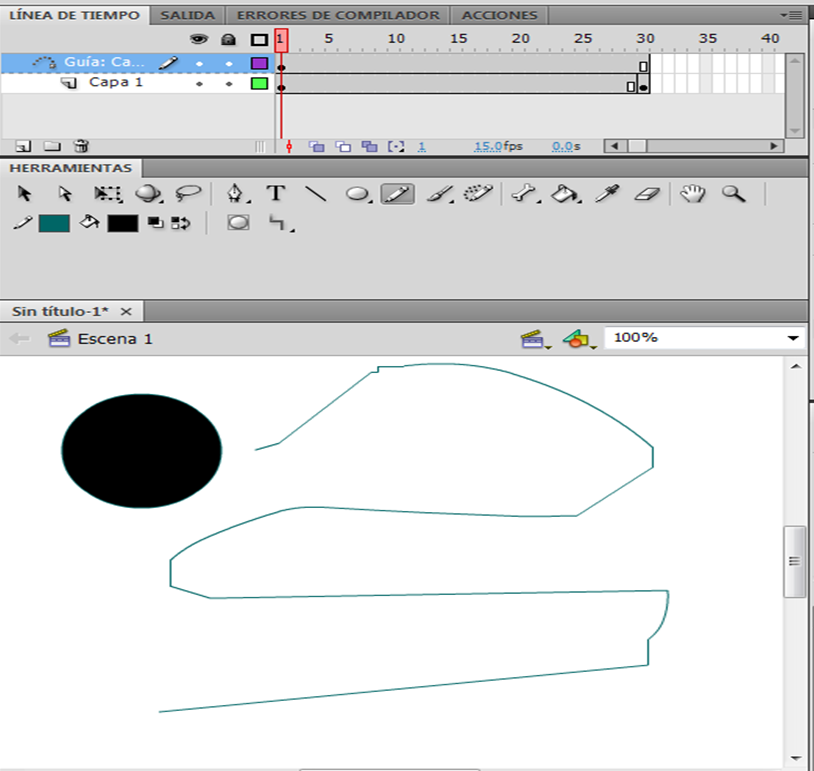
Task: Open the 100% zoom dropdown
Action: pos(794,339)
